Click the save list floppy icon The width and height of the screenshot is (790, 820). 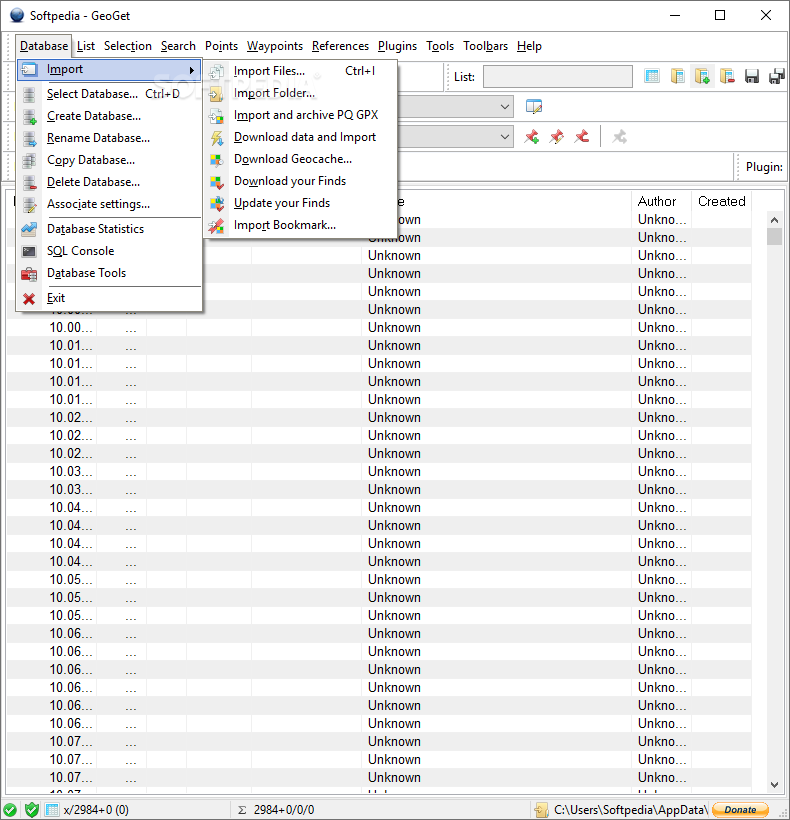coord(752,76)
